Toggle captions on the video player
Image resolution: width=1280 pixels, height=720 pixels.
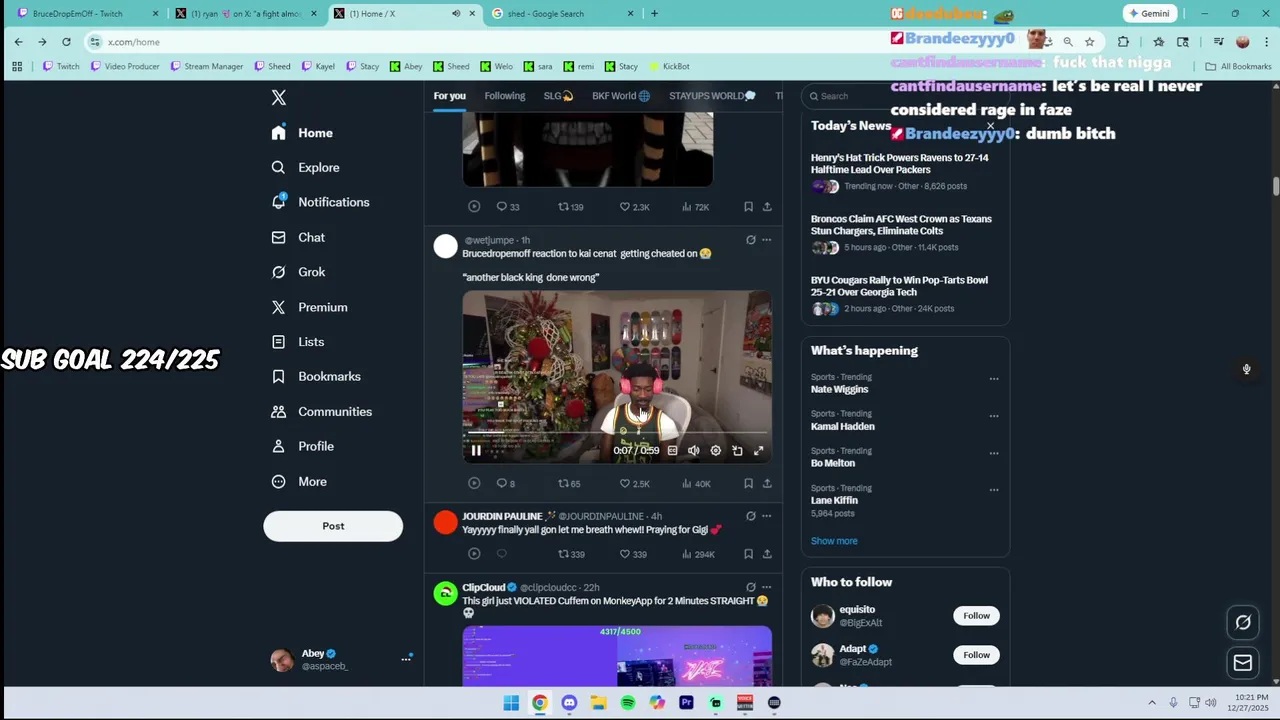pos(672,451)
